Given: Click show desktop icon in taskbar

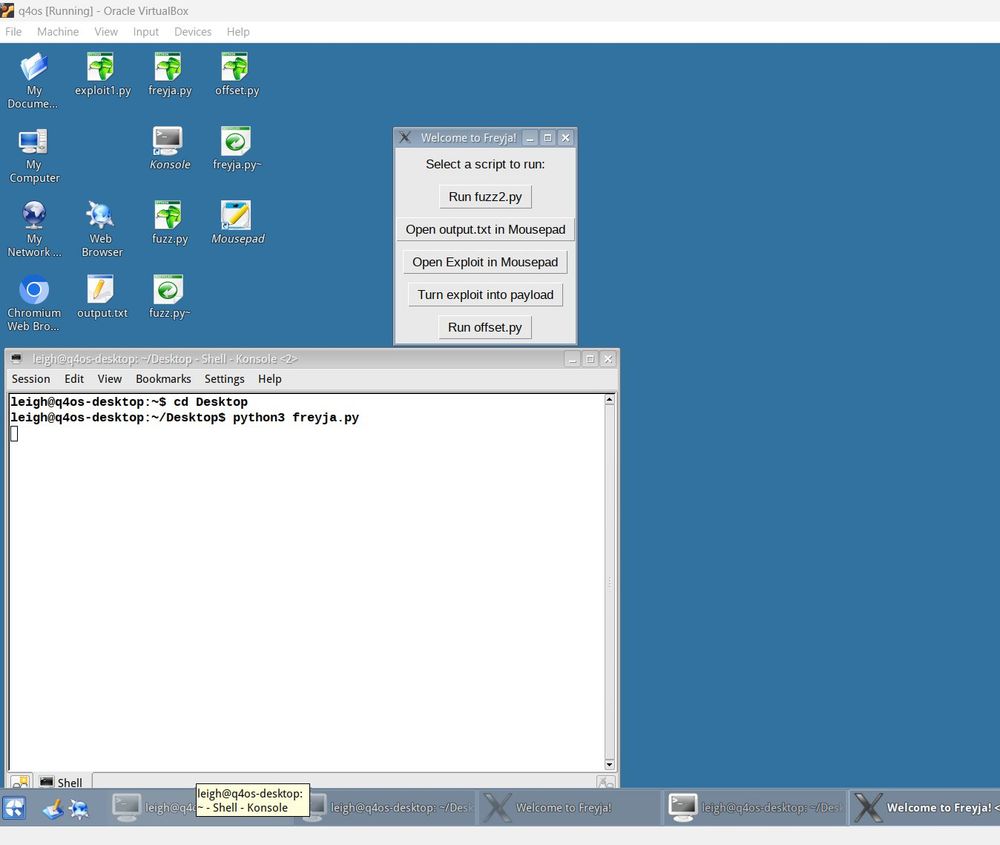Looking at the screenshot, I should [x=52, y=808].
